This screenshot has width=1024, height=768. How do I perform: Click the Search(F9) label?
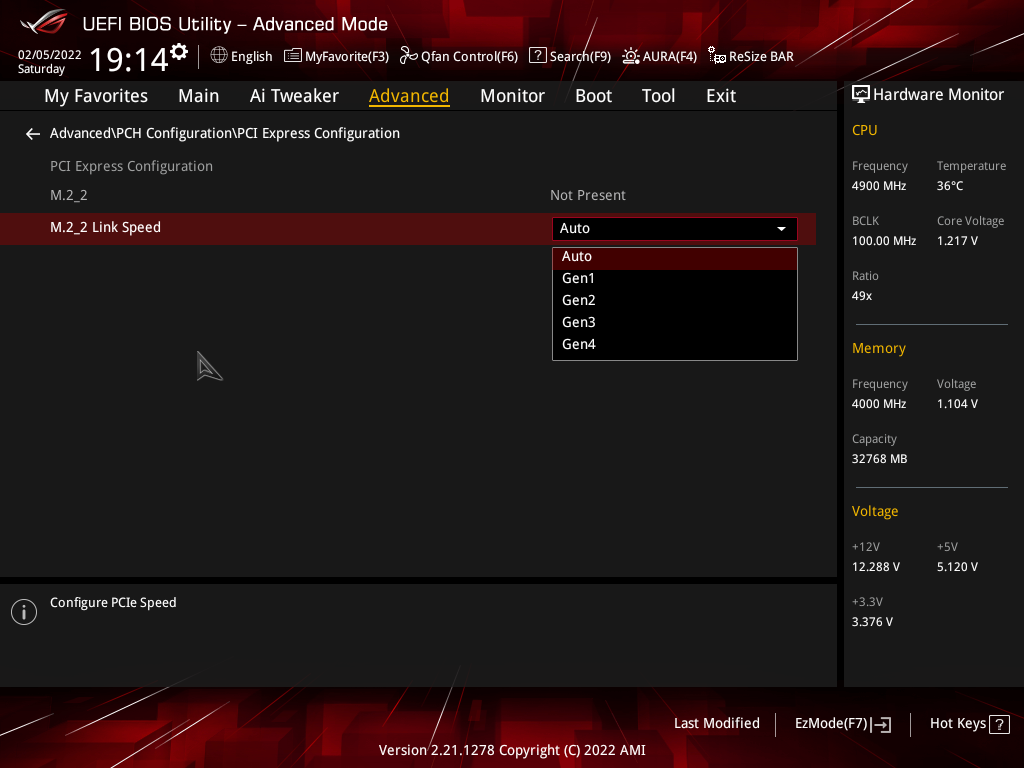[580, 57]
